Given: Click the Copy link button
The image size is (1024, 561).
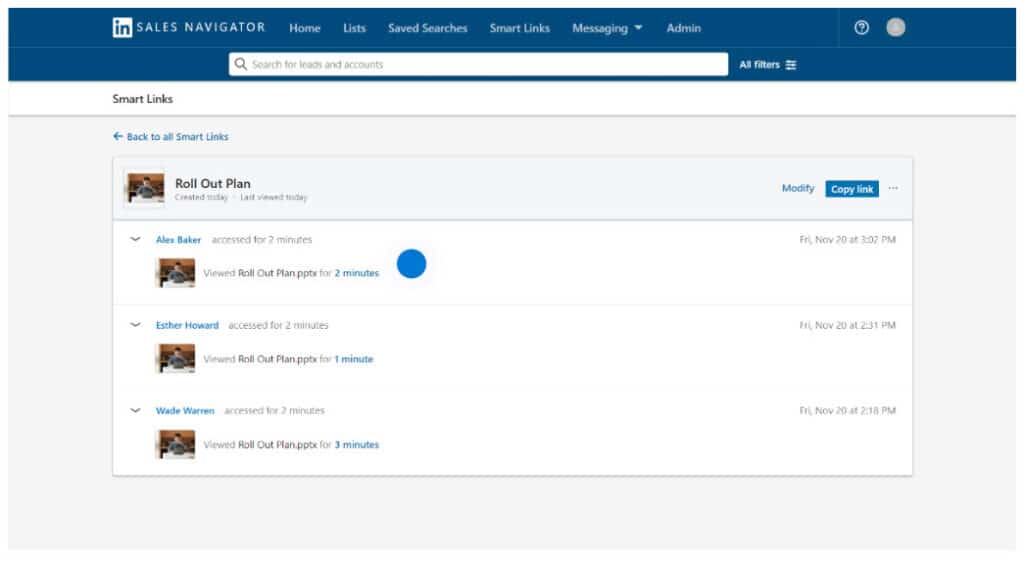Looking at the screenshot, I should 852,189.
